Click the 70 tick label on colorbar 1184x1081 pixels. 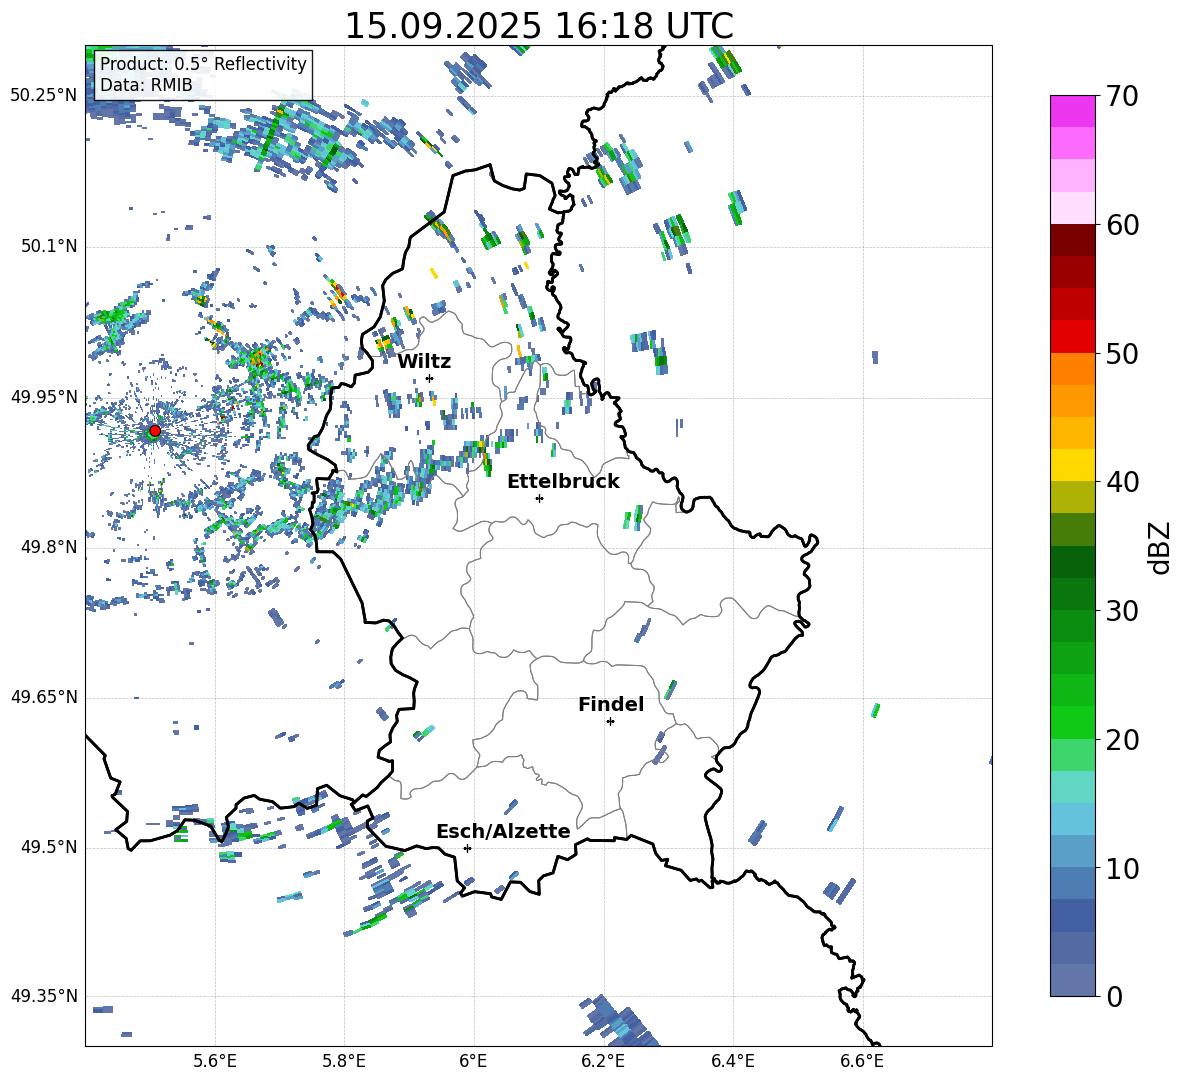click(x=1122, y=96)
